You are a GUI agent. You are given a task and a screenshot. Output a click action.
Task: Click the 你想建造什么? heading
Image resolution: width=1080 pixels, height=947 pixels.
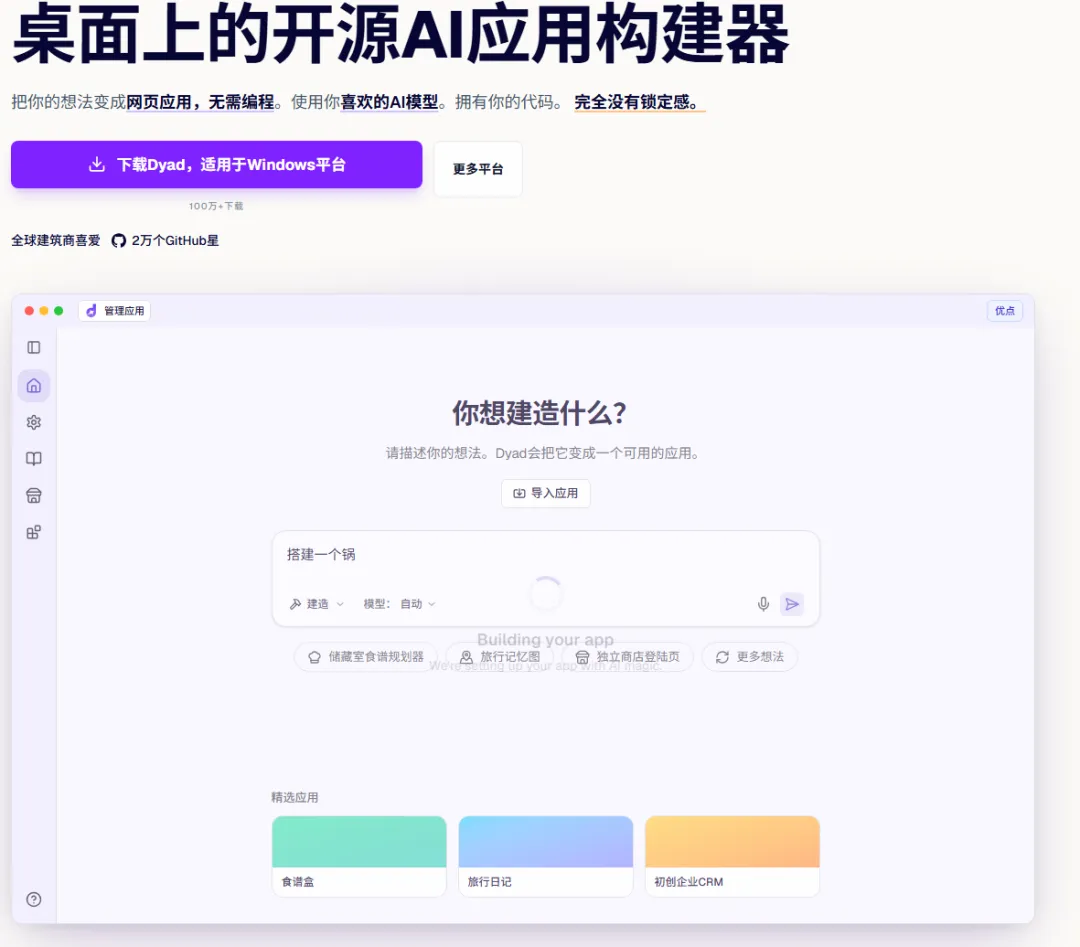[x=539, y=413]
